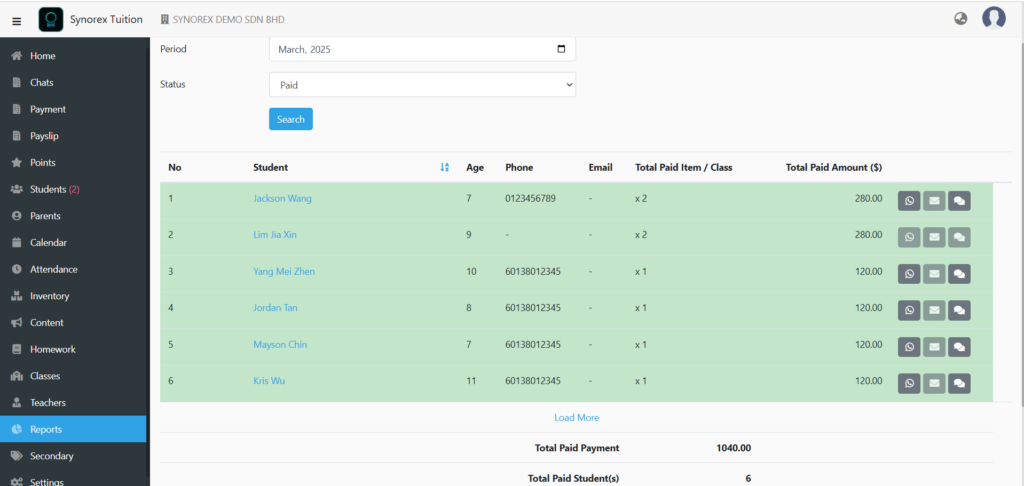Screen dimensions: 1024x486
Task: Open Inventory in sidebar
Action: point(73,297)
